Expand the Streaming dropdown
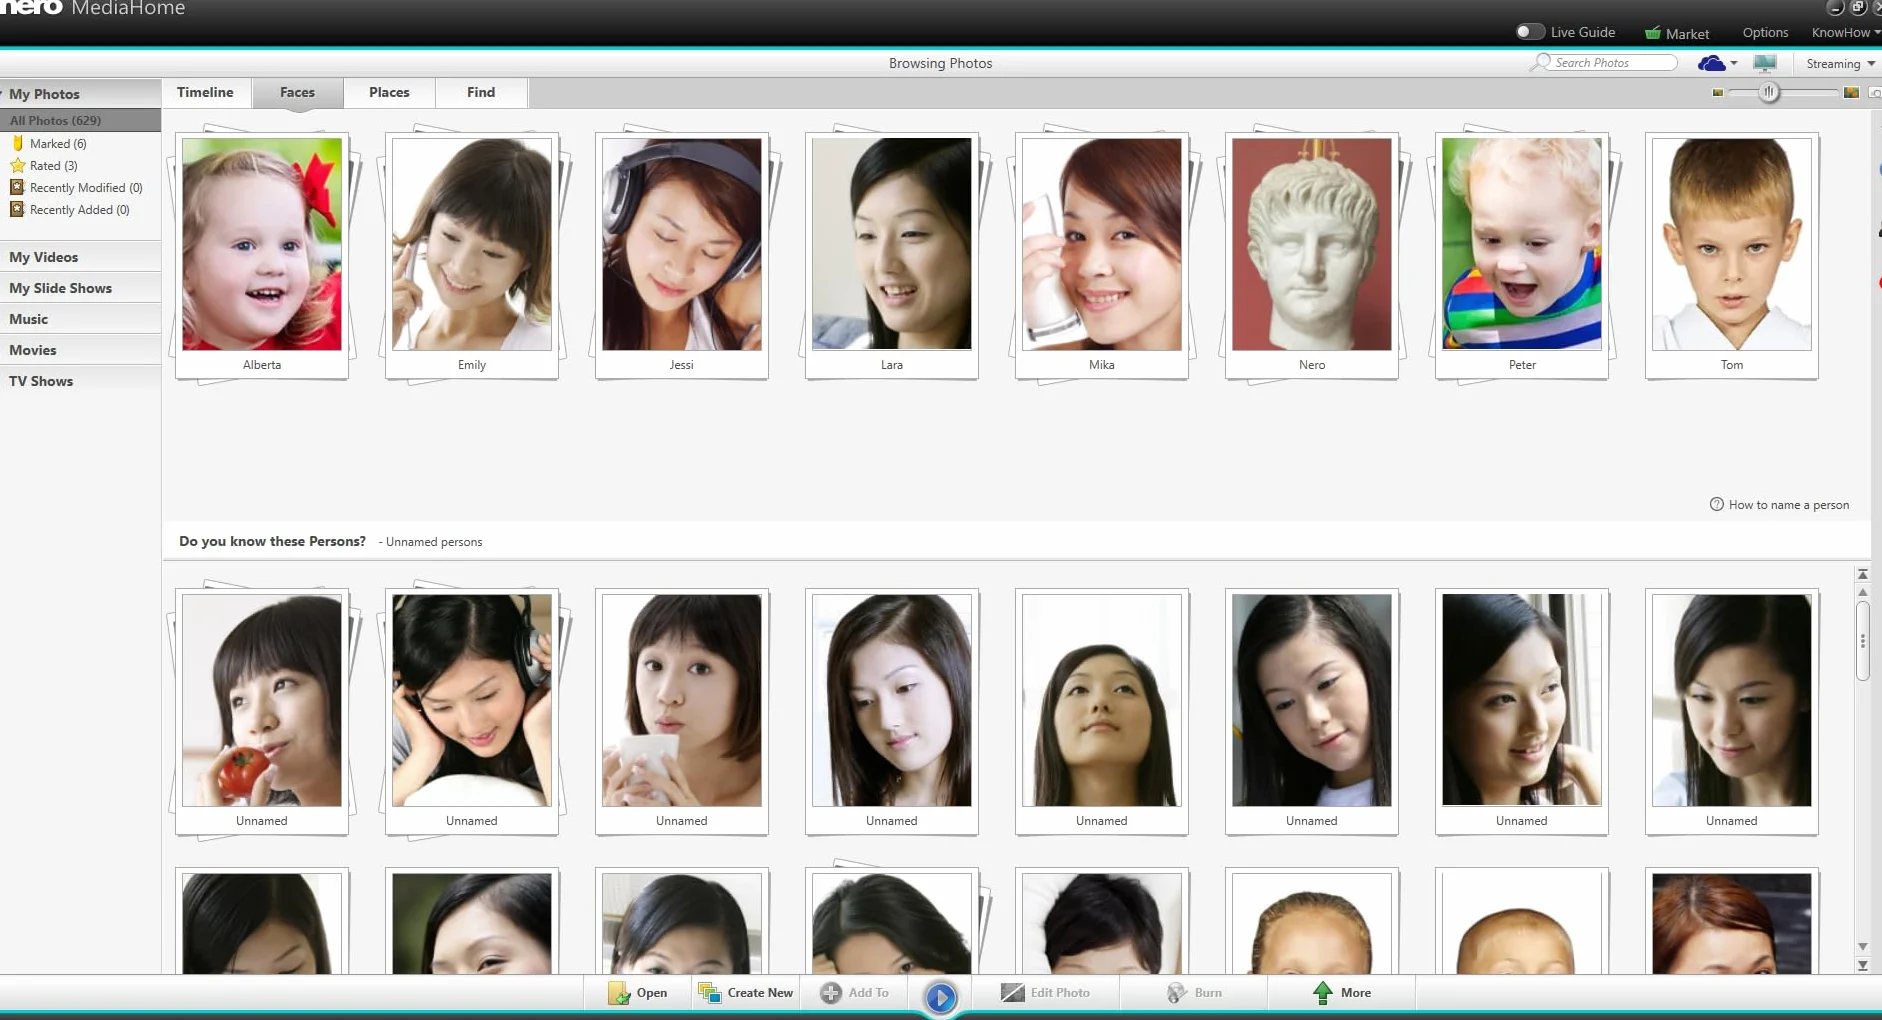This screenshot has height=1020, width=1882. (x=1840, y=64)
